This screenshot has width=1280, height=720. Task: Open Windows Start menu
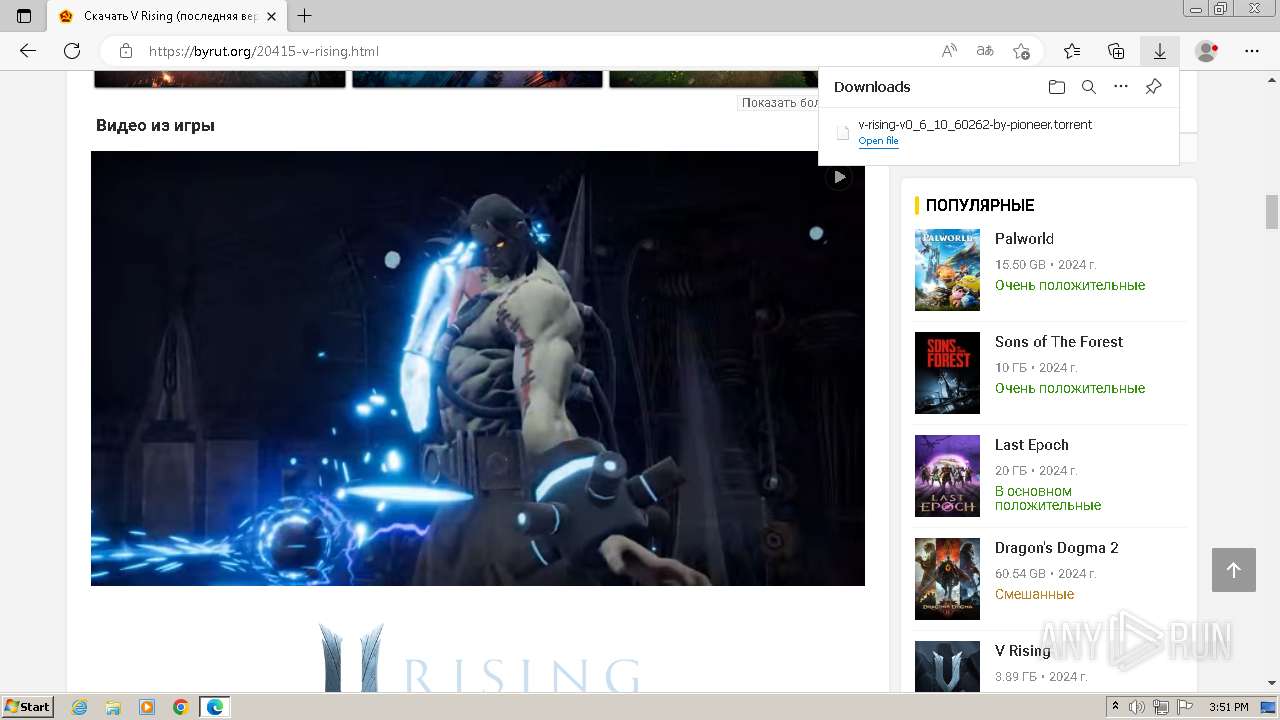pos(27,707)
